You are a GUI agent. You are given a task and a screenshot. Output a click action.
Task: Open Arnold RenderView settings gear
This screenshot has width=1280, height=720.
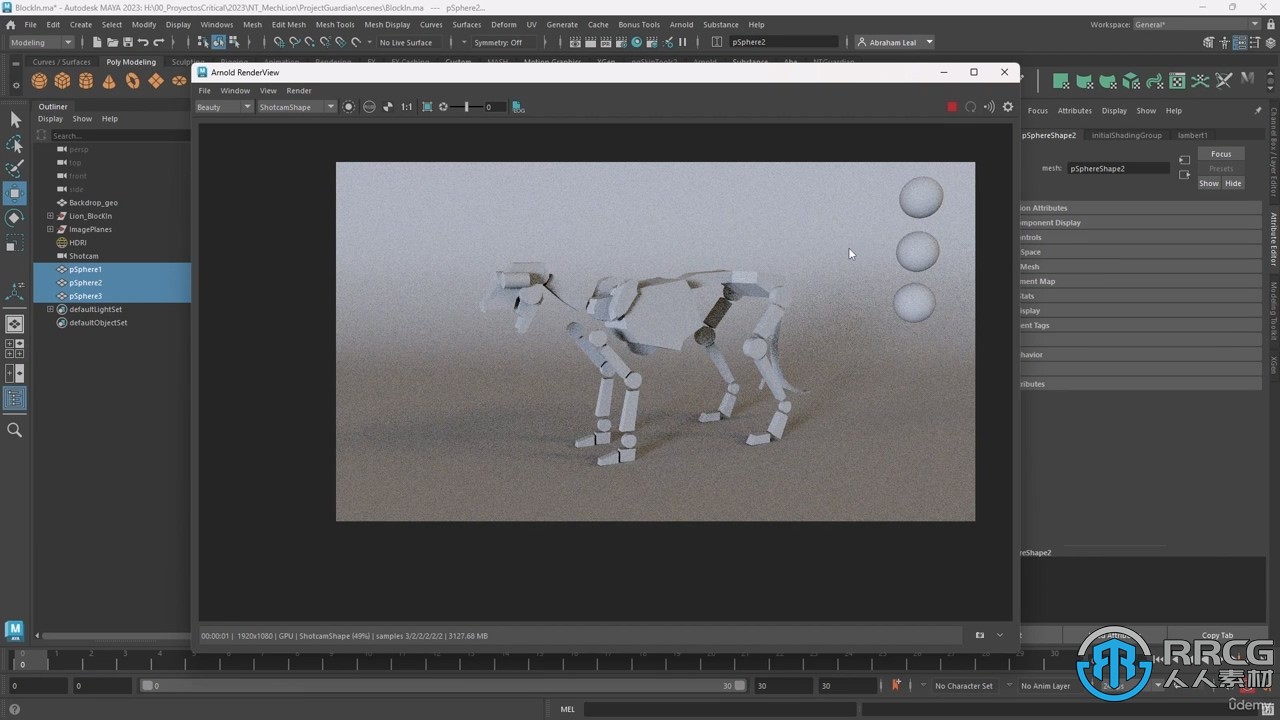coord(1008,107)
